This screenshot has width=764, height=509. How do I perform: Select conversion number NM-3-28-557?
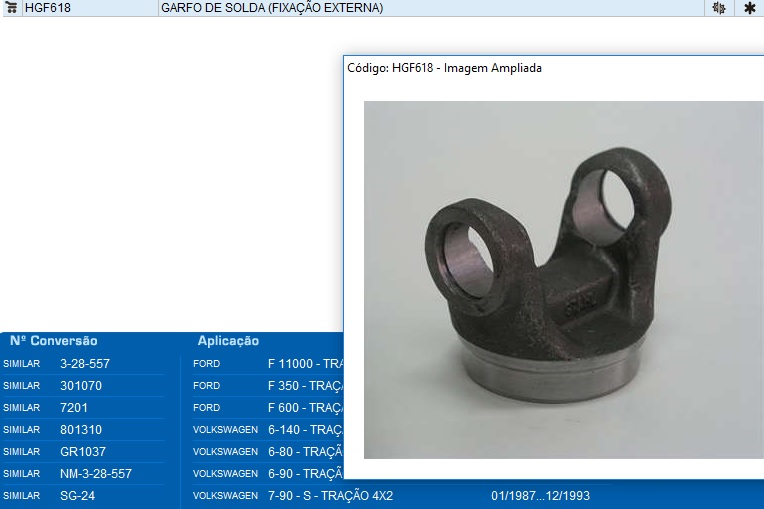[96, 474]
